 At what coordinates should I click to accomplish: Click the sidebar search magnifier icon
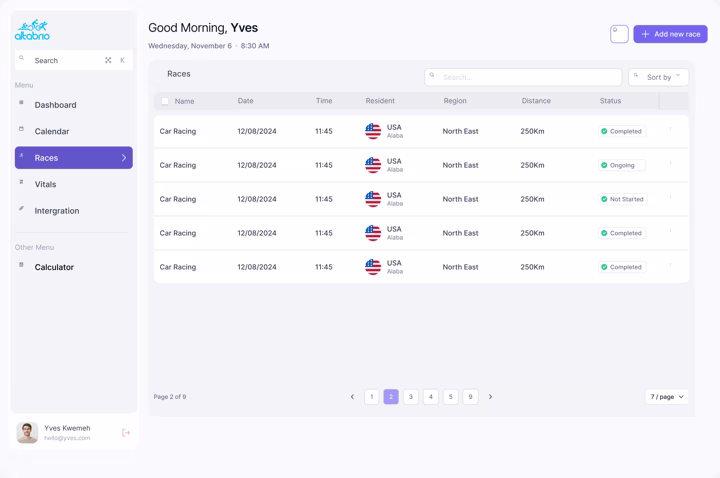pyautogui.click(x=22, y=58)
